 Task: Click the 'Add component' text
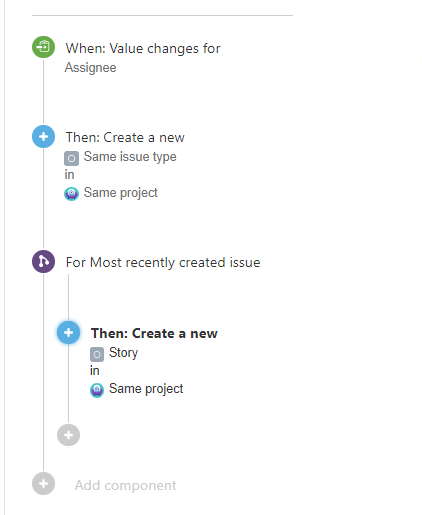tap(125, 485)
